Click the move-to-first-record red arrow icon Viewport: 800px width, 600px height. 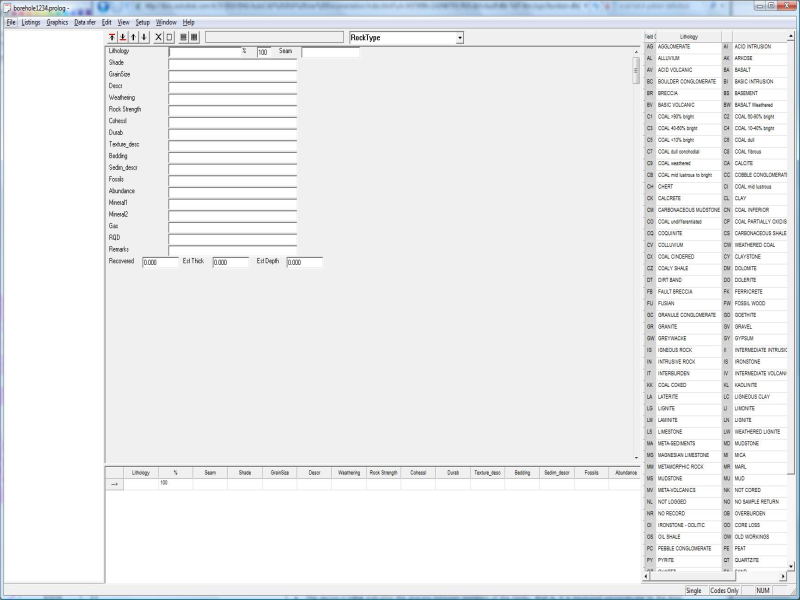tap(112, 37)
